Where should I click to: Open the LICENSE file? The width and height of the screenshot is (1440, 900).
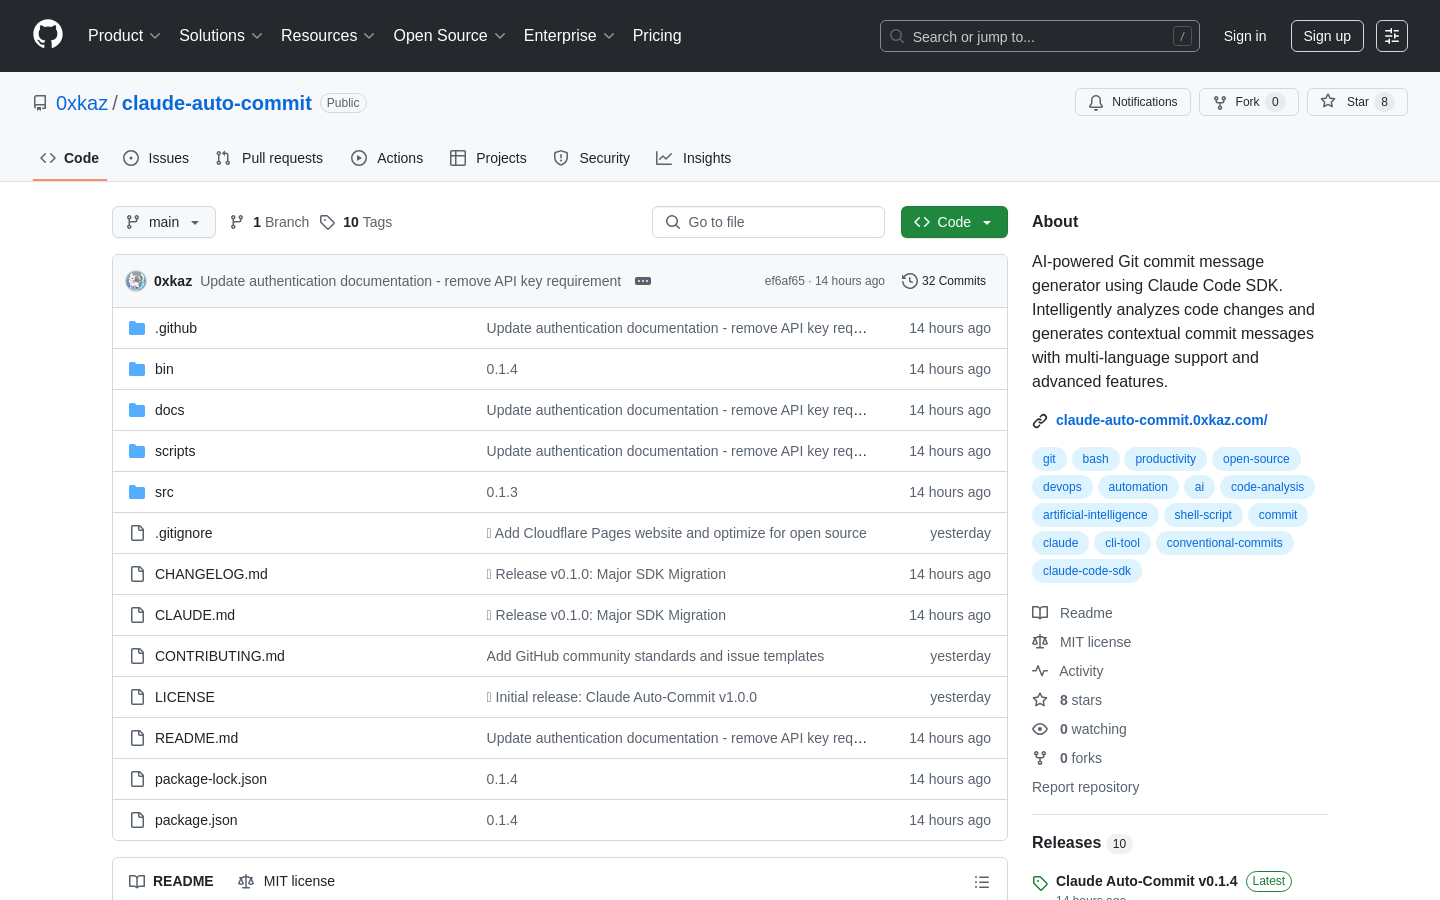point(185,697)
